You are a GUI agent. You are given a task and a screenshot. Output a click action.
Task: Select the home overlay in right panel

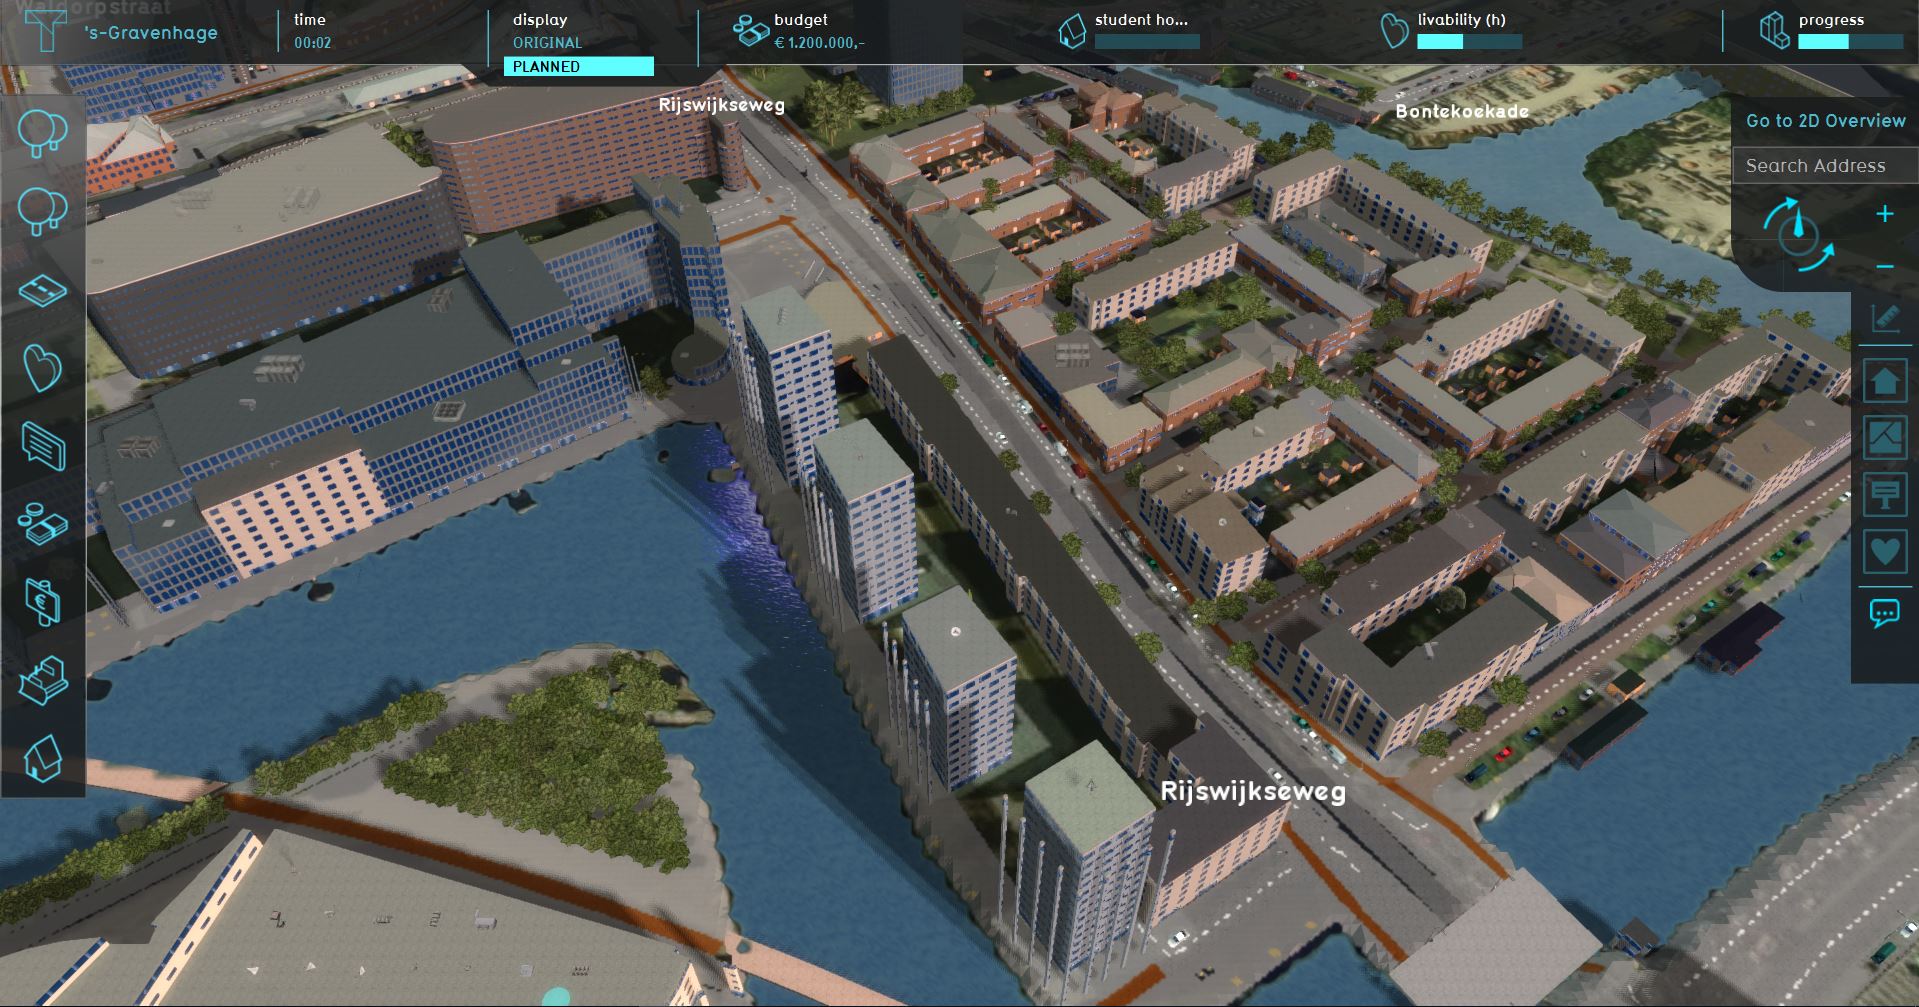[1884, 381]
